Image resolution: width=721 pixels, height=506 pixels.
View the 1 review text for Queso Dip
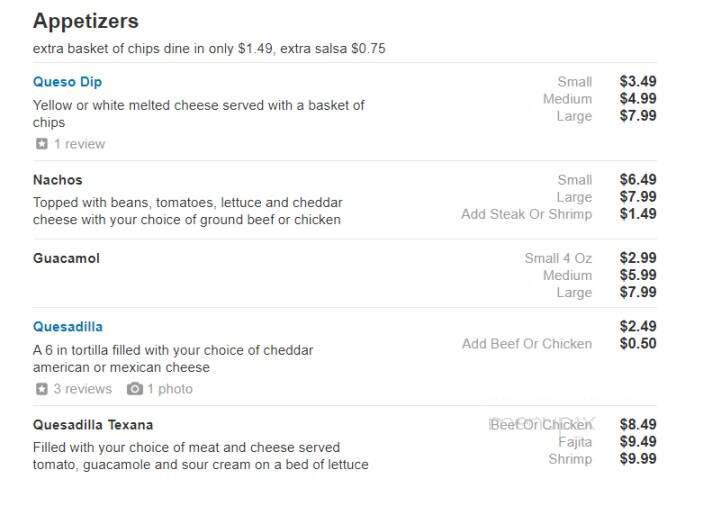(80, 144)
